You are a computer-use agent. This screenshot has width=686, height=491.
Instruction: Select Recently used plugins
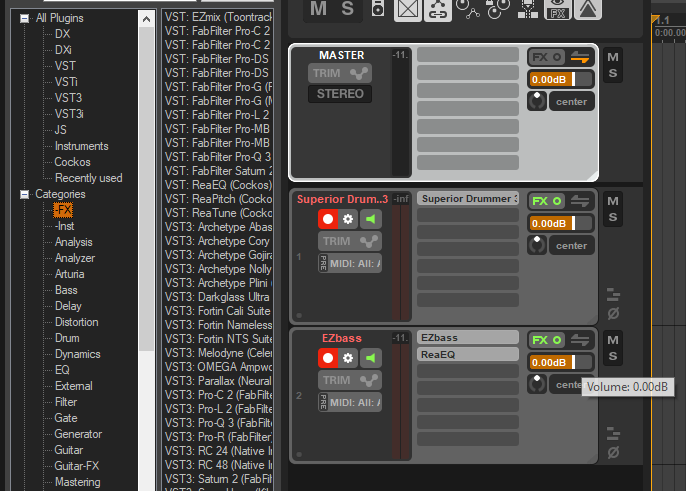[88, 178]
